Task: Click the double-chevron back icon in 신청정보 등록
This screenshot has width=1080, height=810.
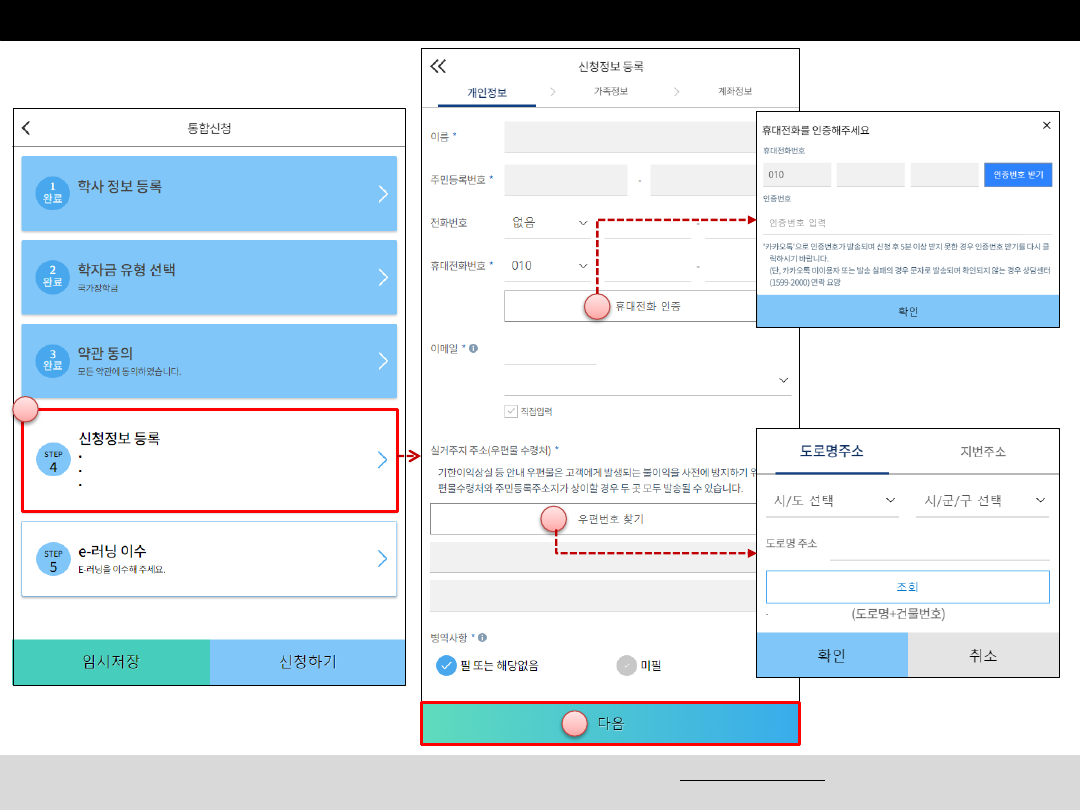Action: [x=438, y=67]
